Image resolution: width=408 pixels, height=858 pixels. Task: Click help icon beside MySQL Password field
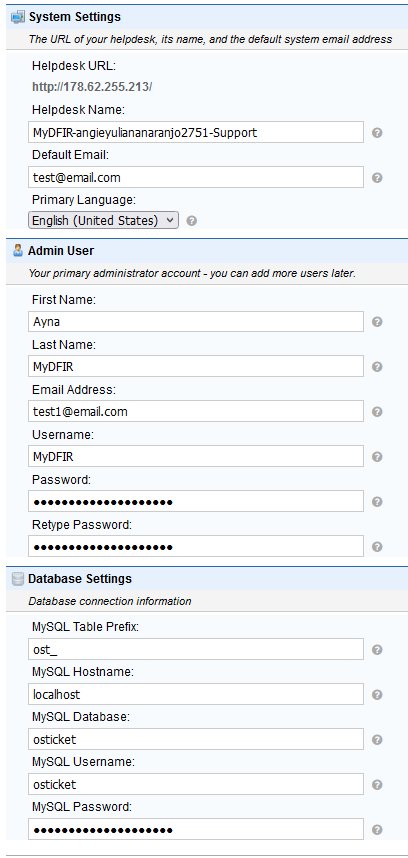pos(377,830)
